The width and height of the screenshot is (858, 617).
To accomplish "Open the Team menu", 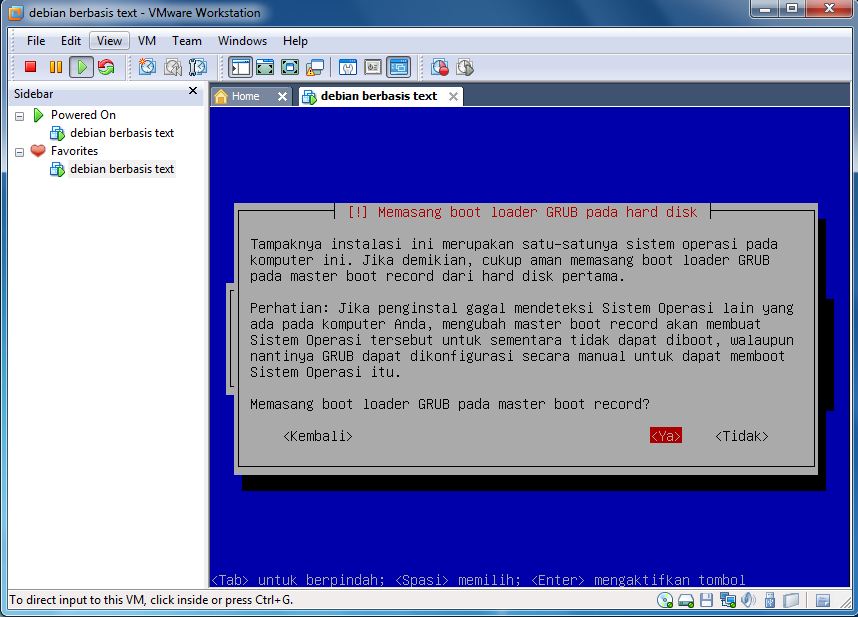I will [x=187, y=41].
